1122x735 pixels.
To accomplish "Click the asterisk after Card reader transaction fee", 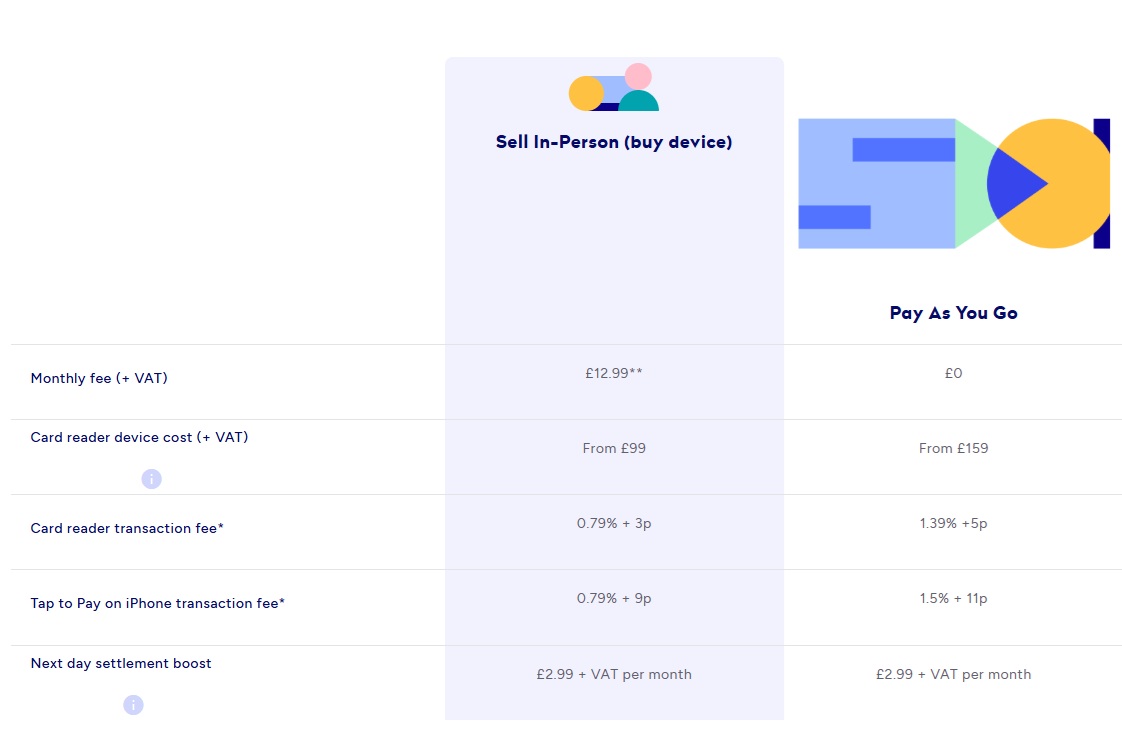I will coord(219,526).
